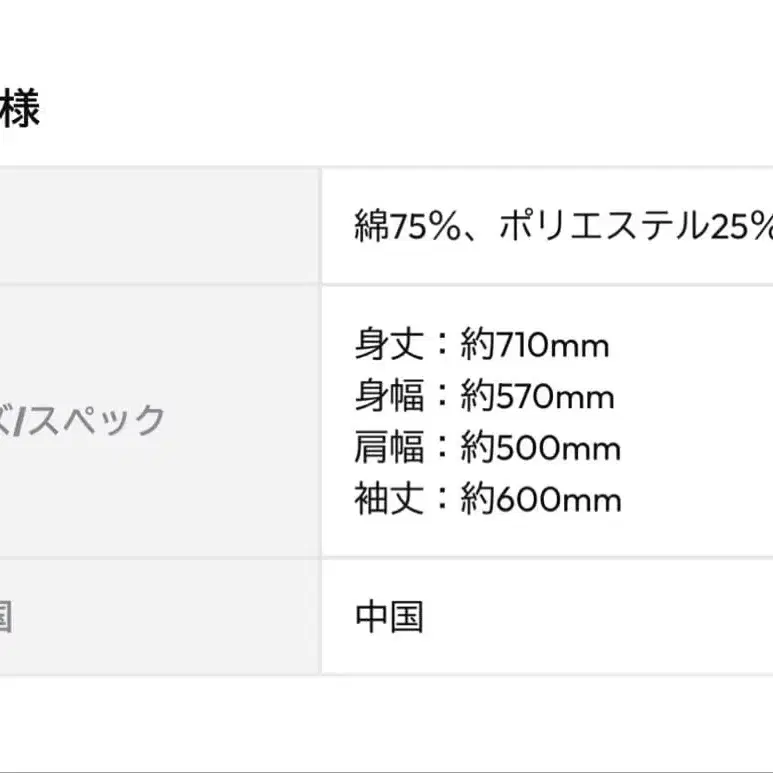Click the 袖丈：約600mm measurement line
Viewport: 773px width, 773px height.
click(x=488, y=499)
